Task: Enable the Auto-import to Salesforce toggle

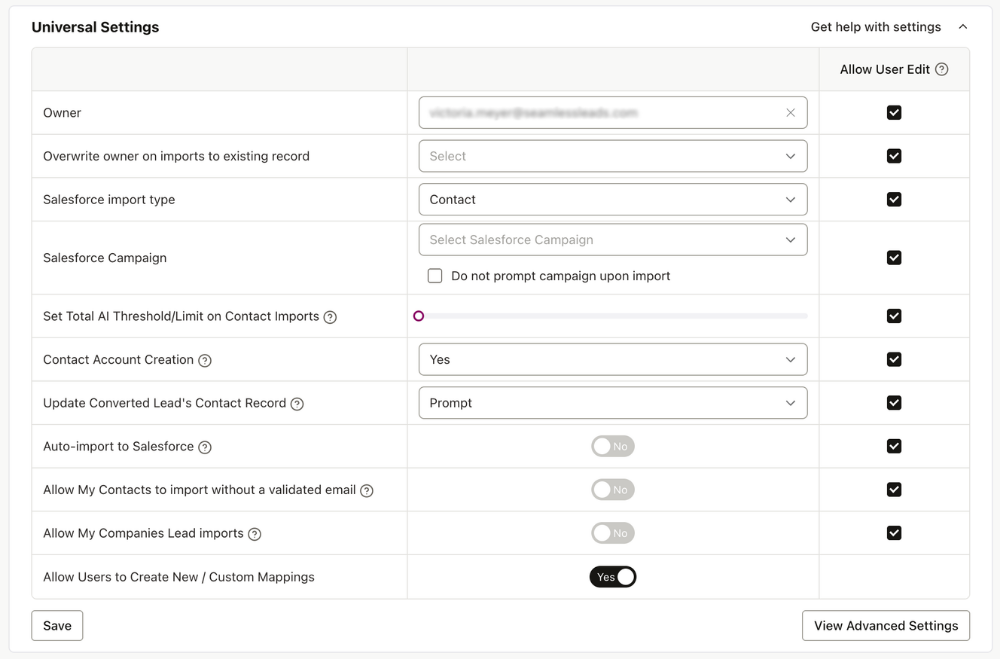Action: coord(612,446)
